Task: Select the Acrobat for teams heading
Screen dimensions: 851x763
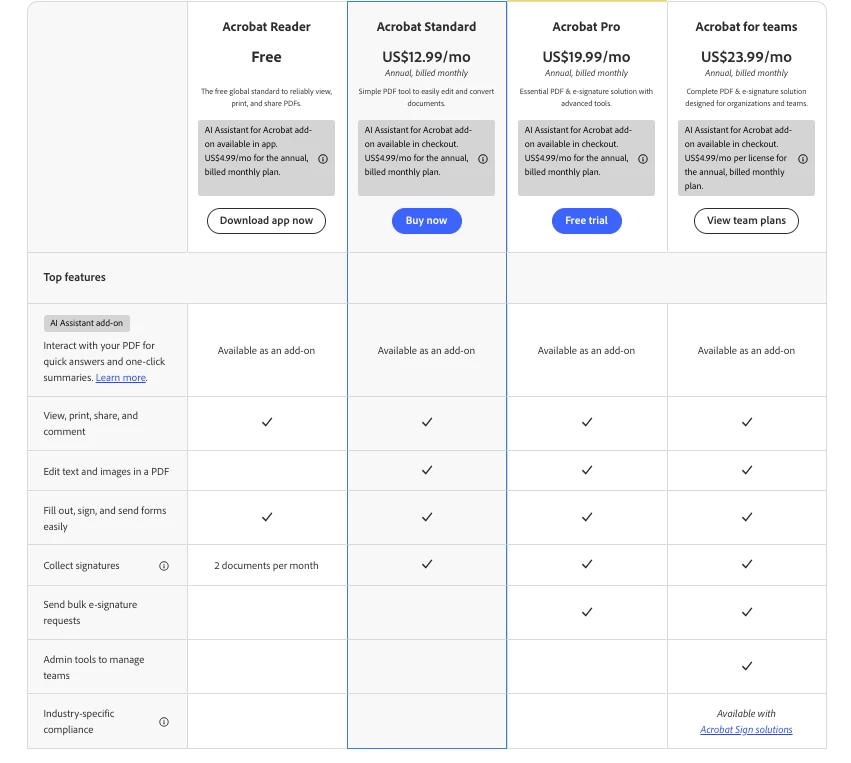Action: pos(746,27)
